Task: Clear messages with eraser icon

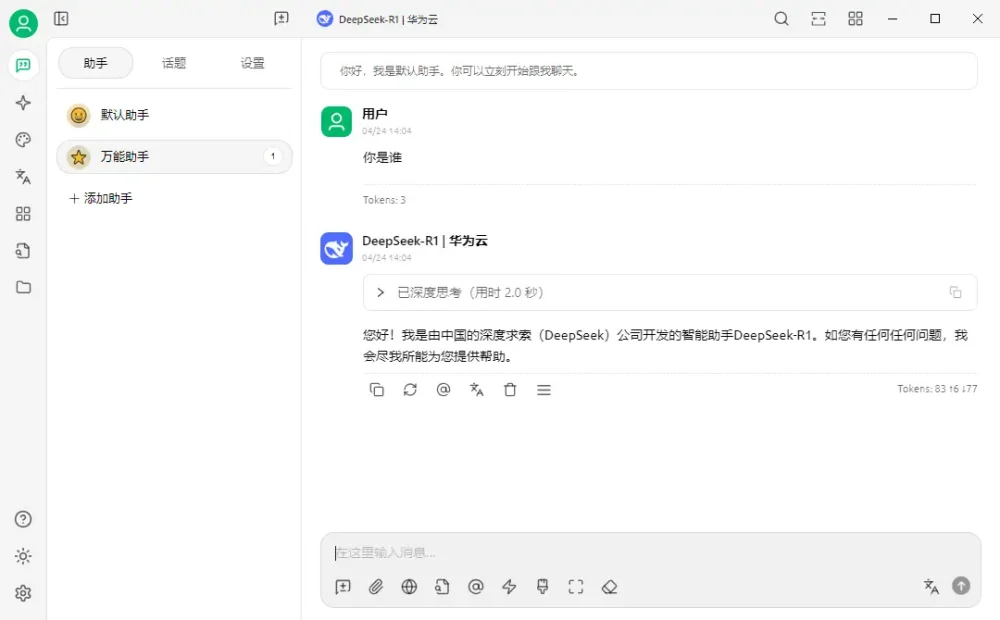Action: (x=610, y=587)
